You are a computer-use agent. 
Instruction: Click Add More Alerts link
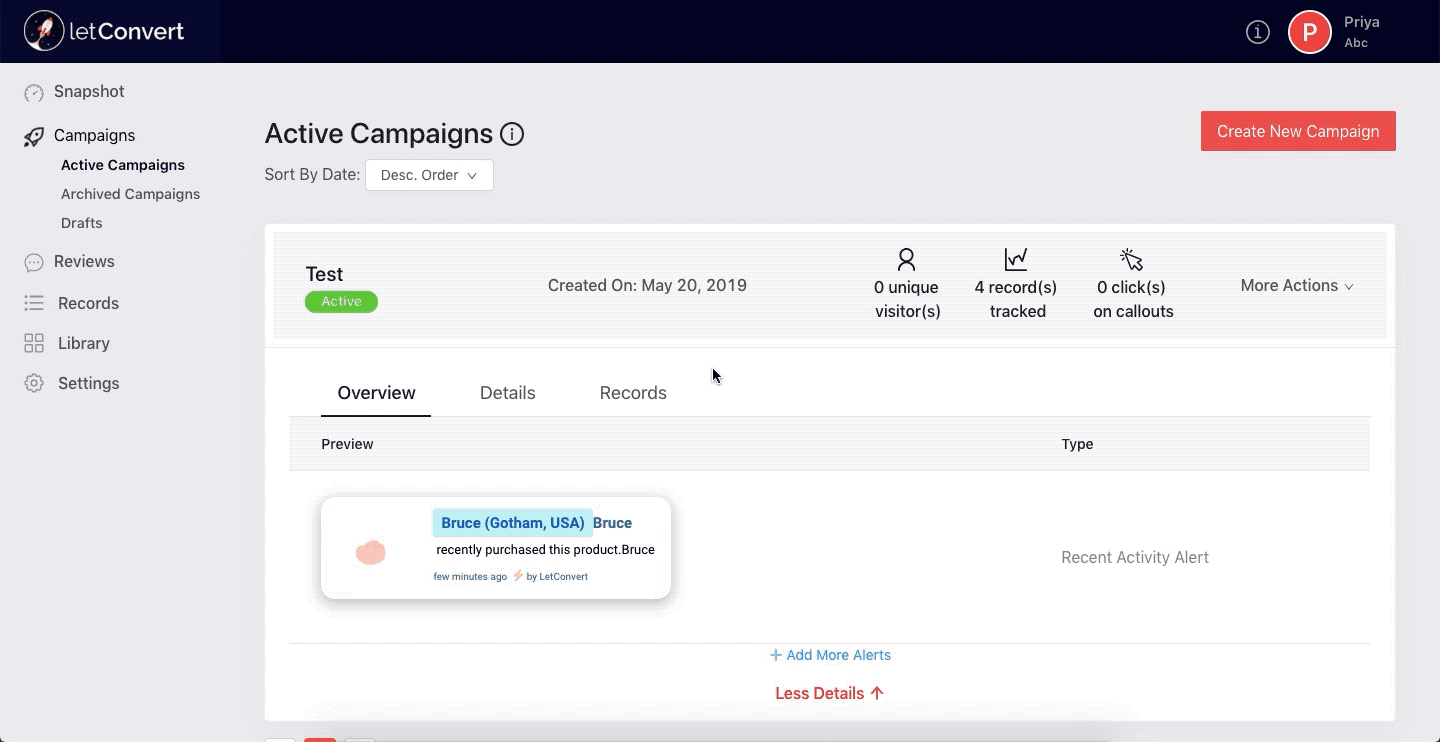(830, 655)
